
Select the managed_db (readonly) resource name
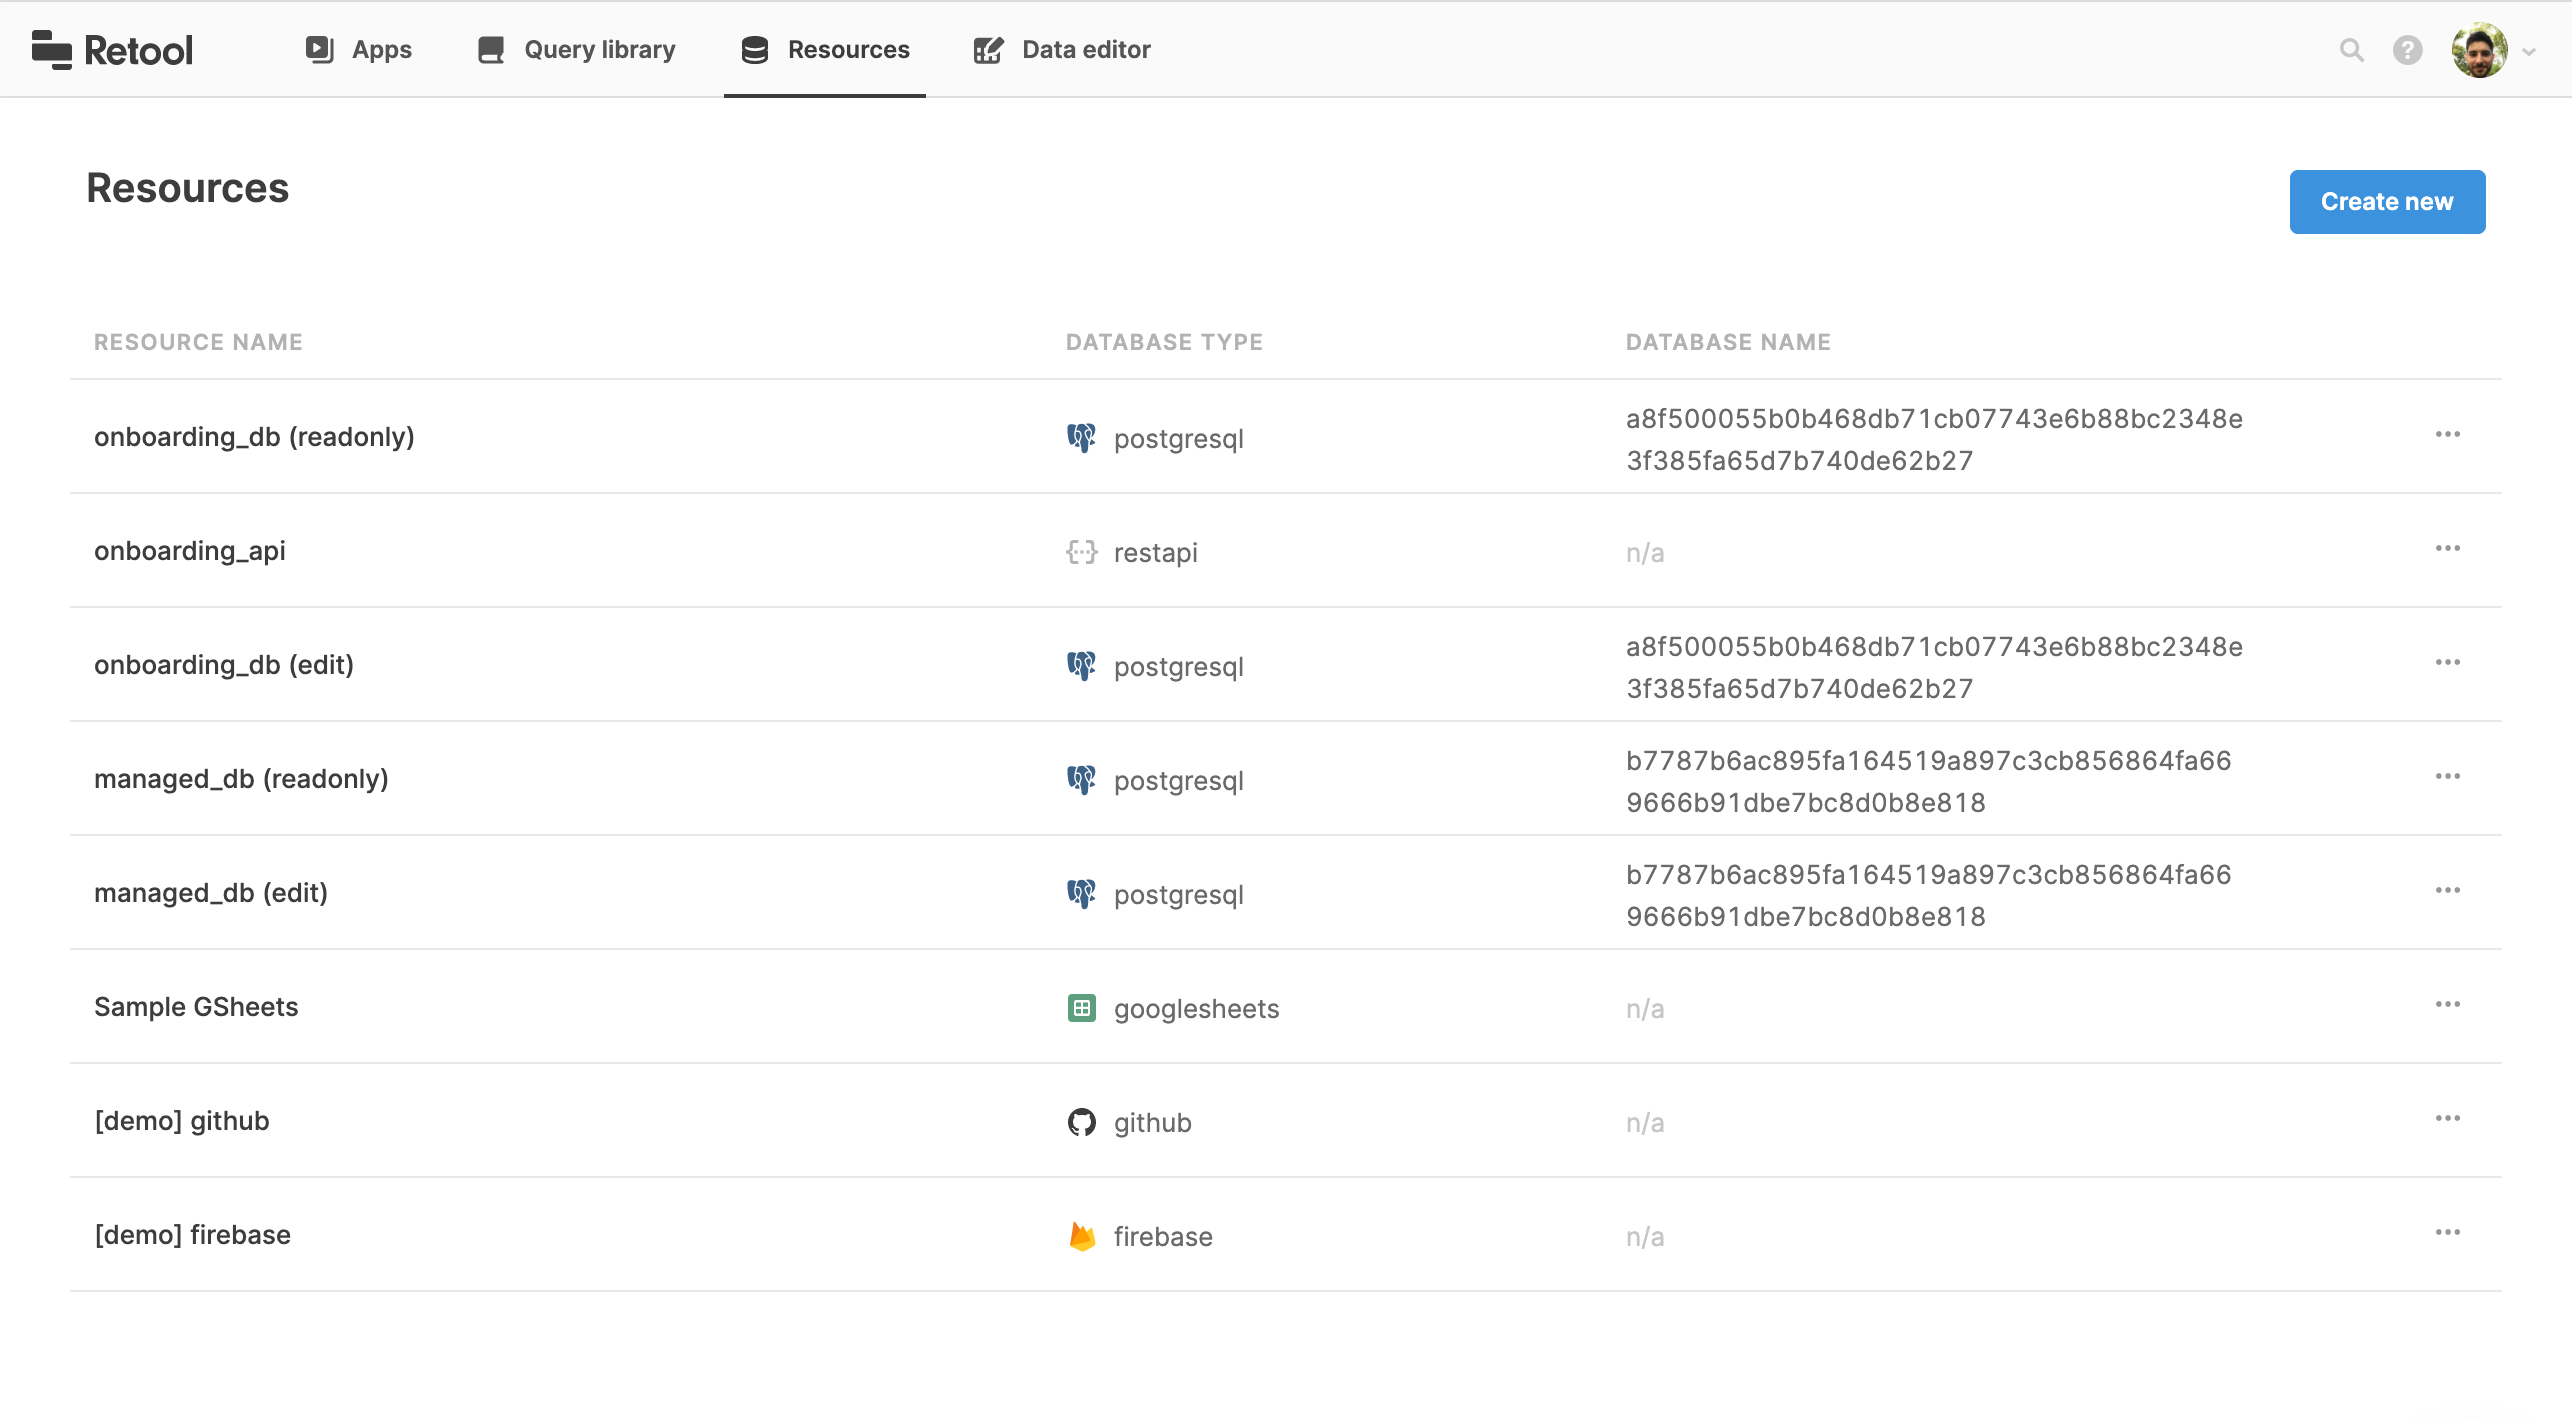coord(241,779)
